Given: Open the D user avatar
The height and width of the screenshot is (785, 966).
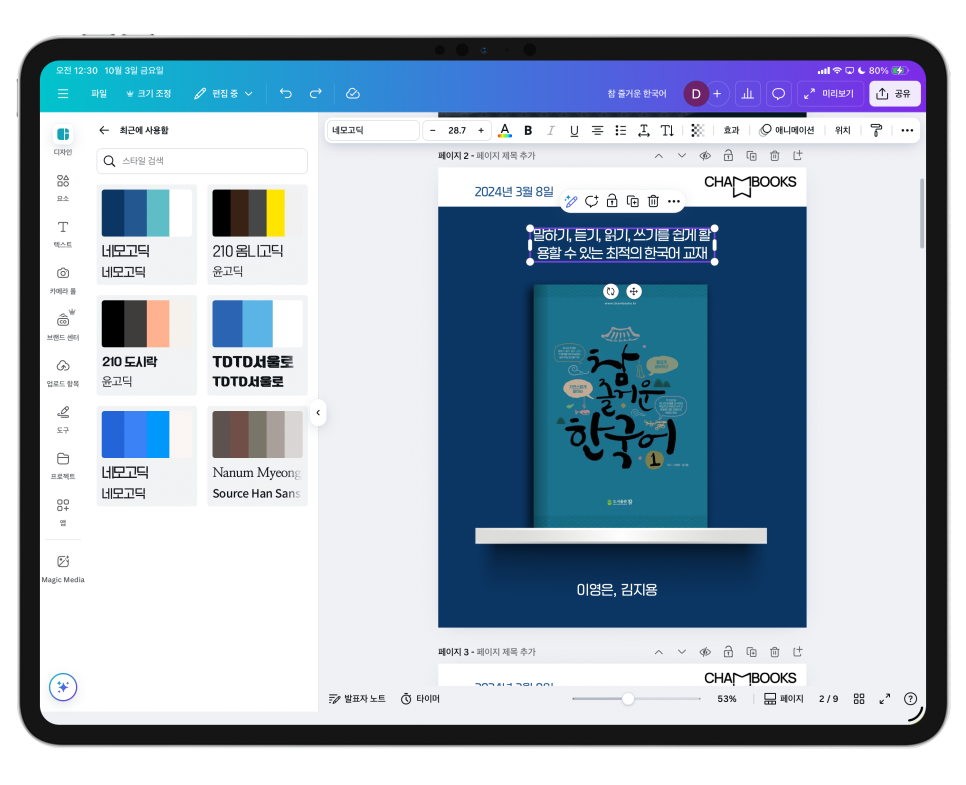Looking at the screenshot, I should click(696, 94).
